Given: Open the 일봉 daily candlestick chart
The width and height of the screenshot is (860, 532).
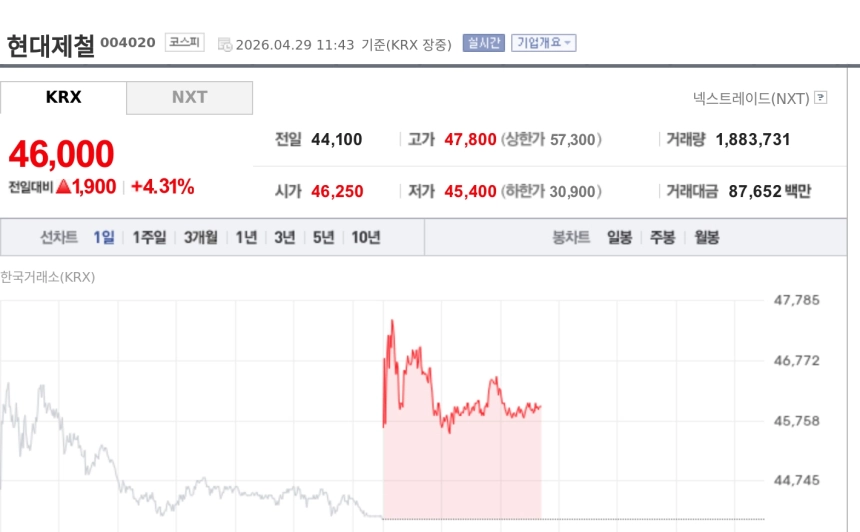Looking at the screenshot, I should pos(619,237).
